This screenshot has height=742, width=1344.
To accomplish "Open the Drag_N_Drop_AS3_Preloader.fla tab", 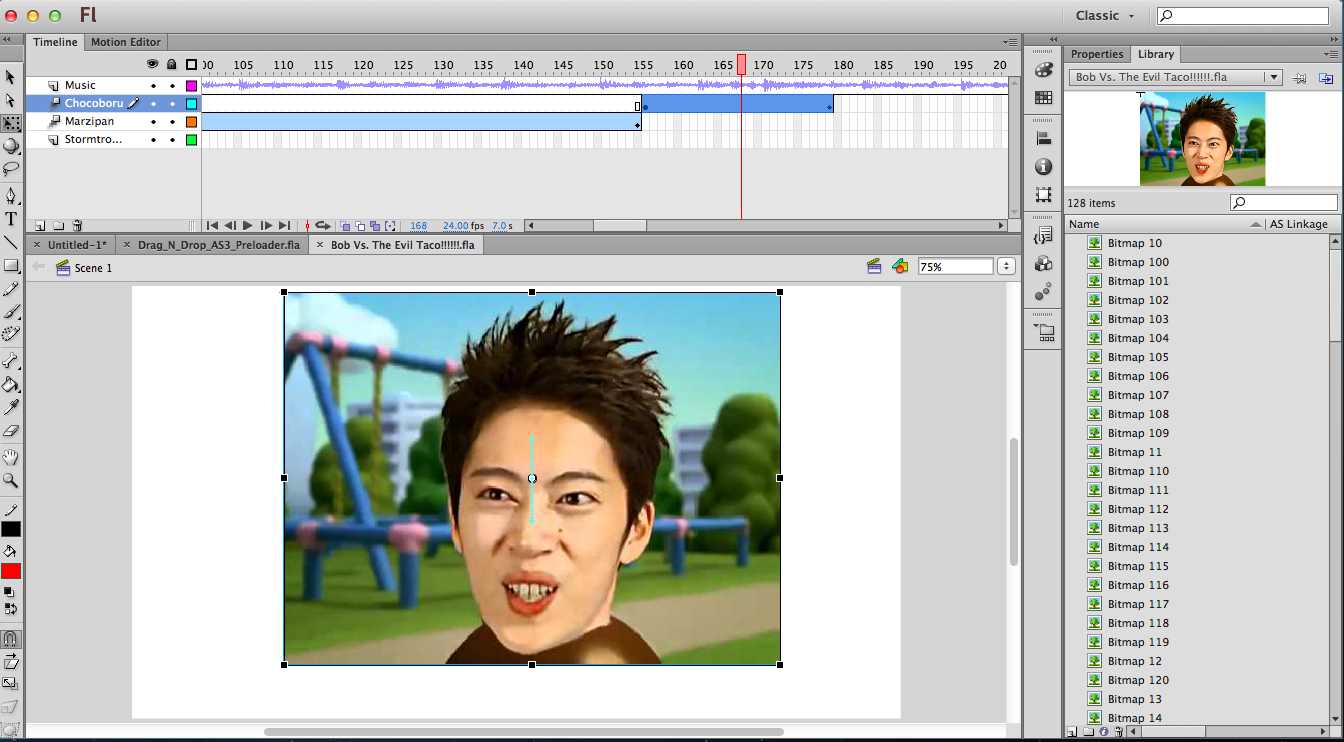I will 218,244.
